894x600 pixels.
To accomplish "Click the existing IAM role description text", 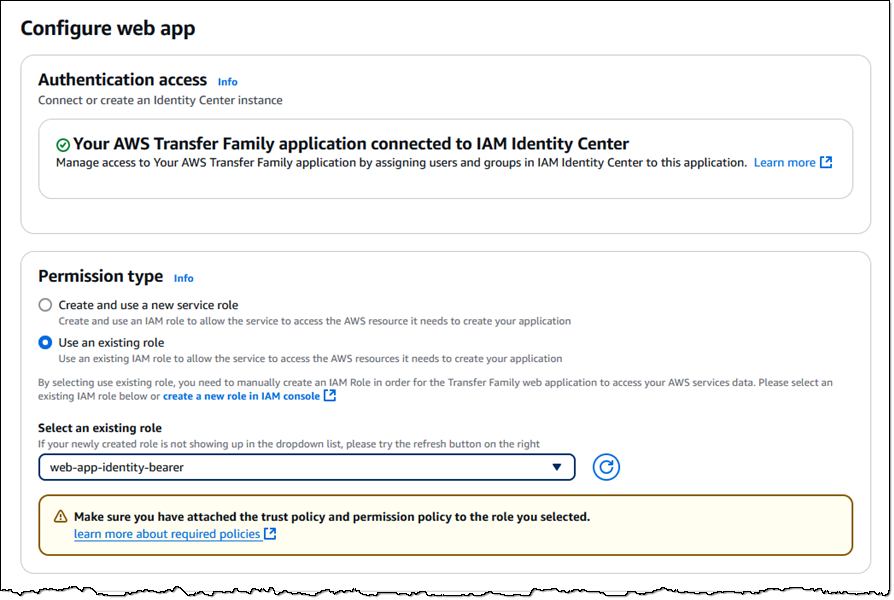I will tap(310, 359).
